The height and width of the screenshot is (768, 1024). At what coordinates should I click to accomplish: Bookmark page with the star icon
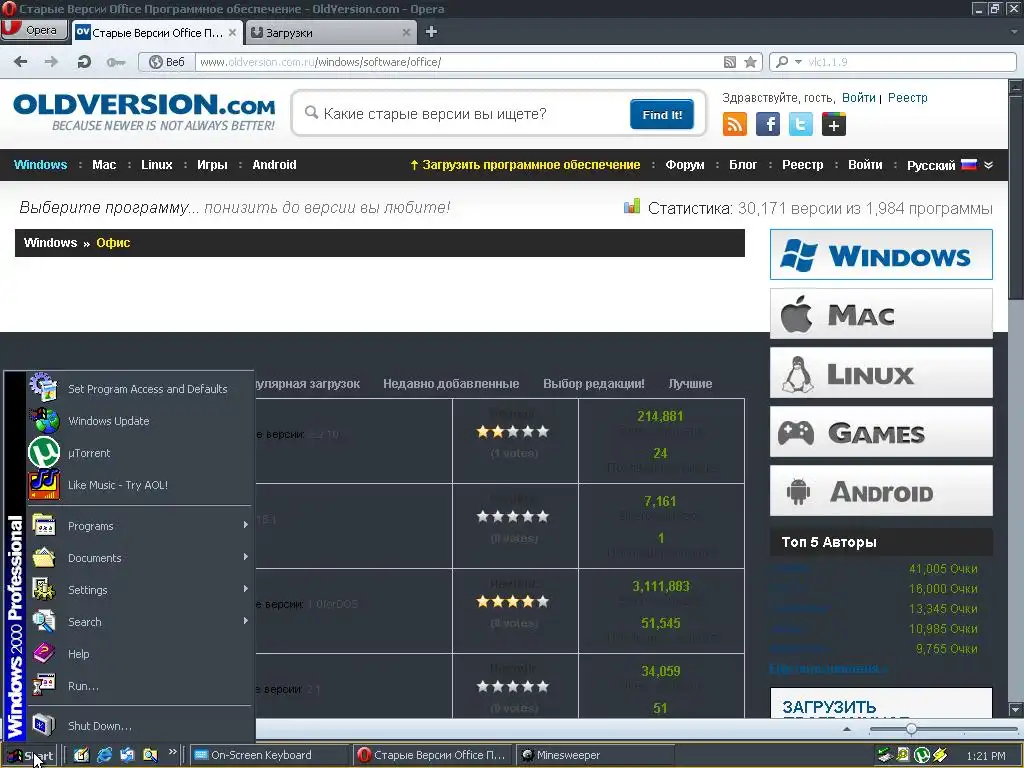coord(750,62)
